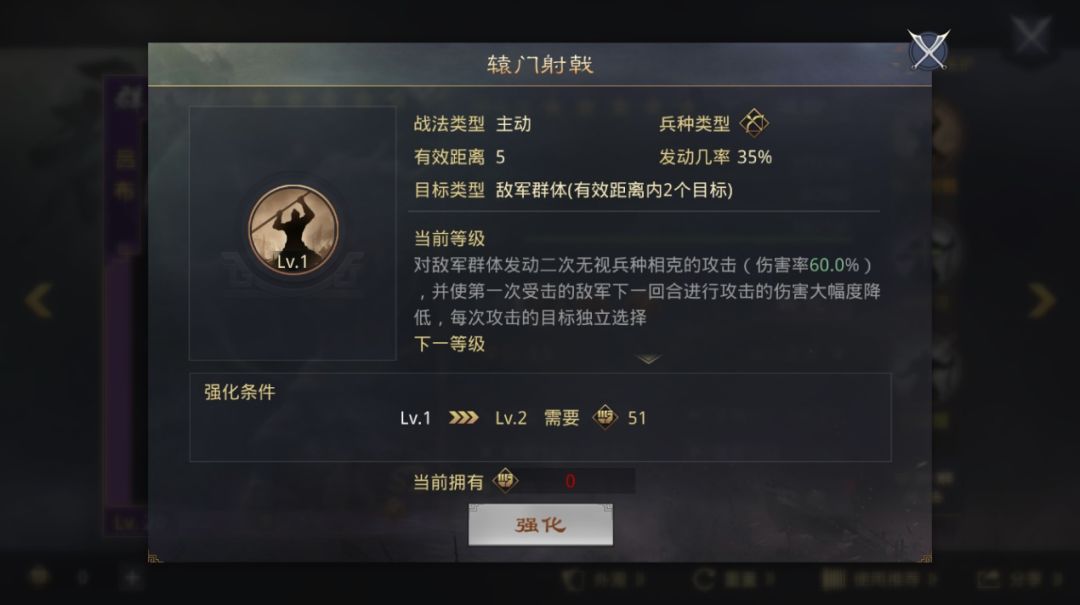
Task: Go to next skill with right yellow arrow
Action: click(x=1041, y=300)
